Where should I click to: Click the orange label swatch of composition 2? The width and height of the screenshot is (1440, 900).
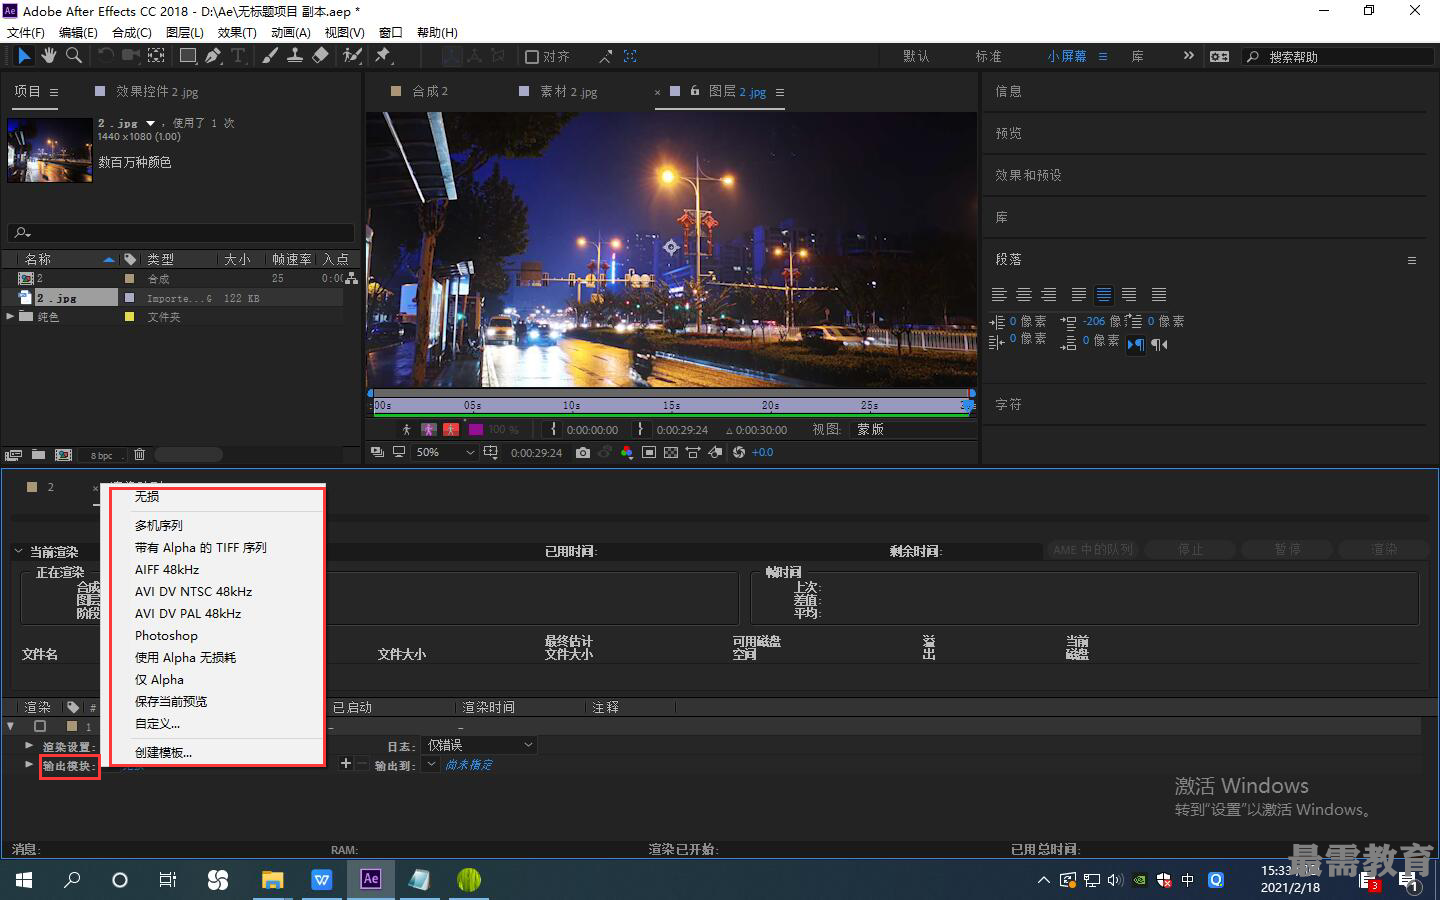129,278
